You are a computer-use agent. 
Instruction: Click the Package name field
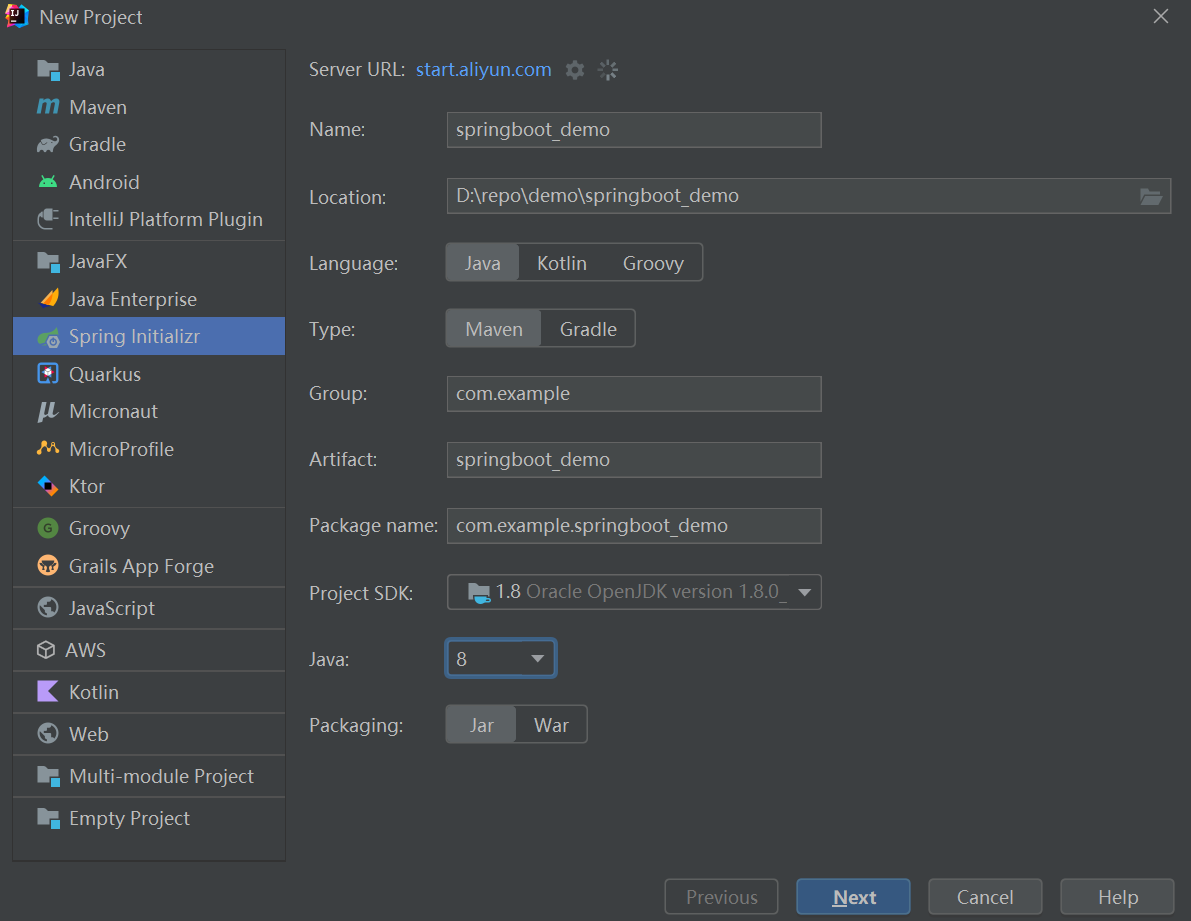(634, 526)
